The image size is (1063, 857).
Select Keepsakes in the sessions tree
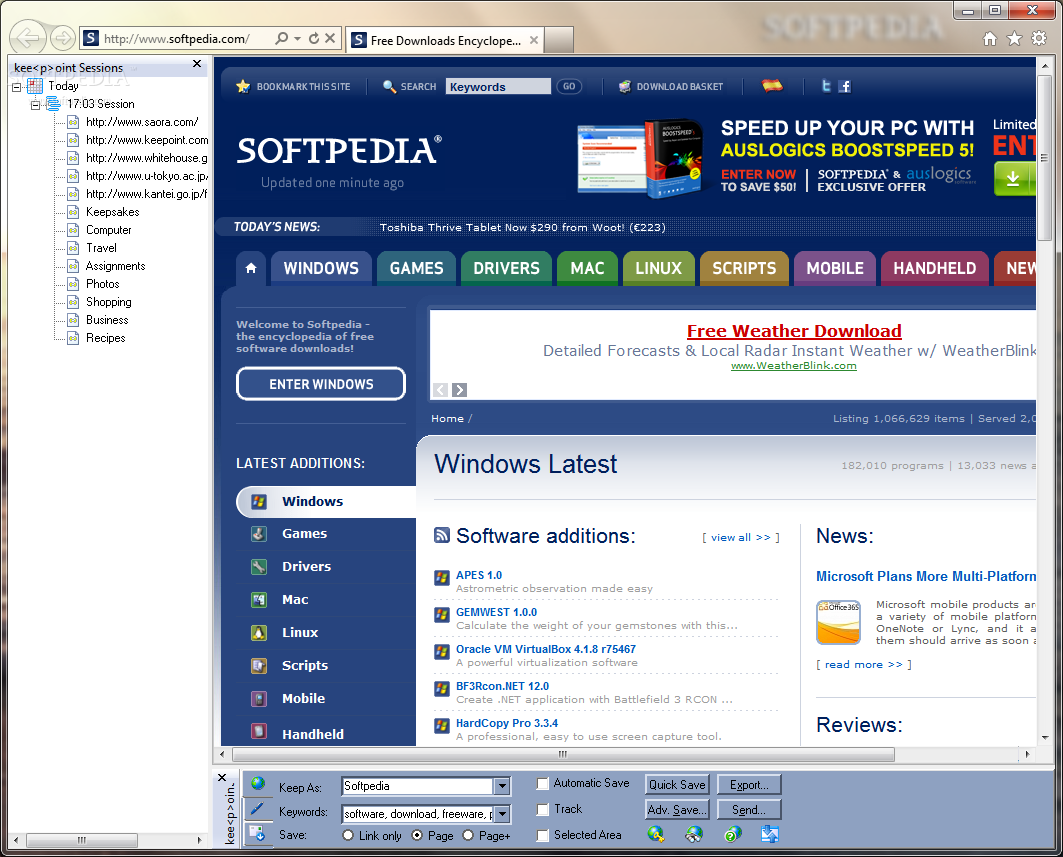113,212
